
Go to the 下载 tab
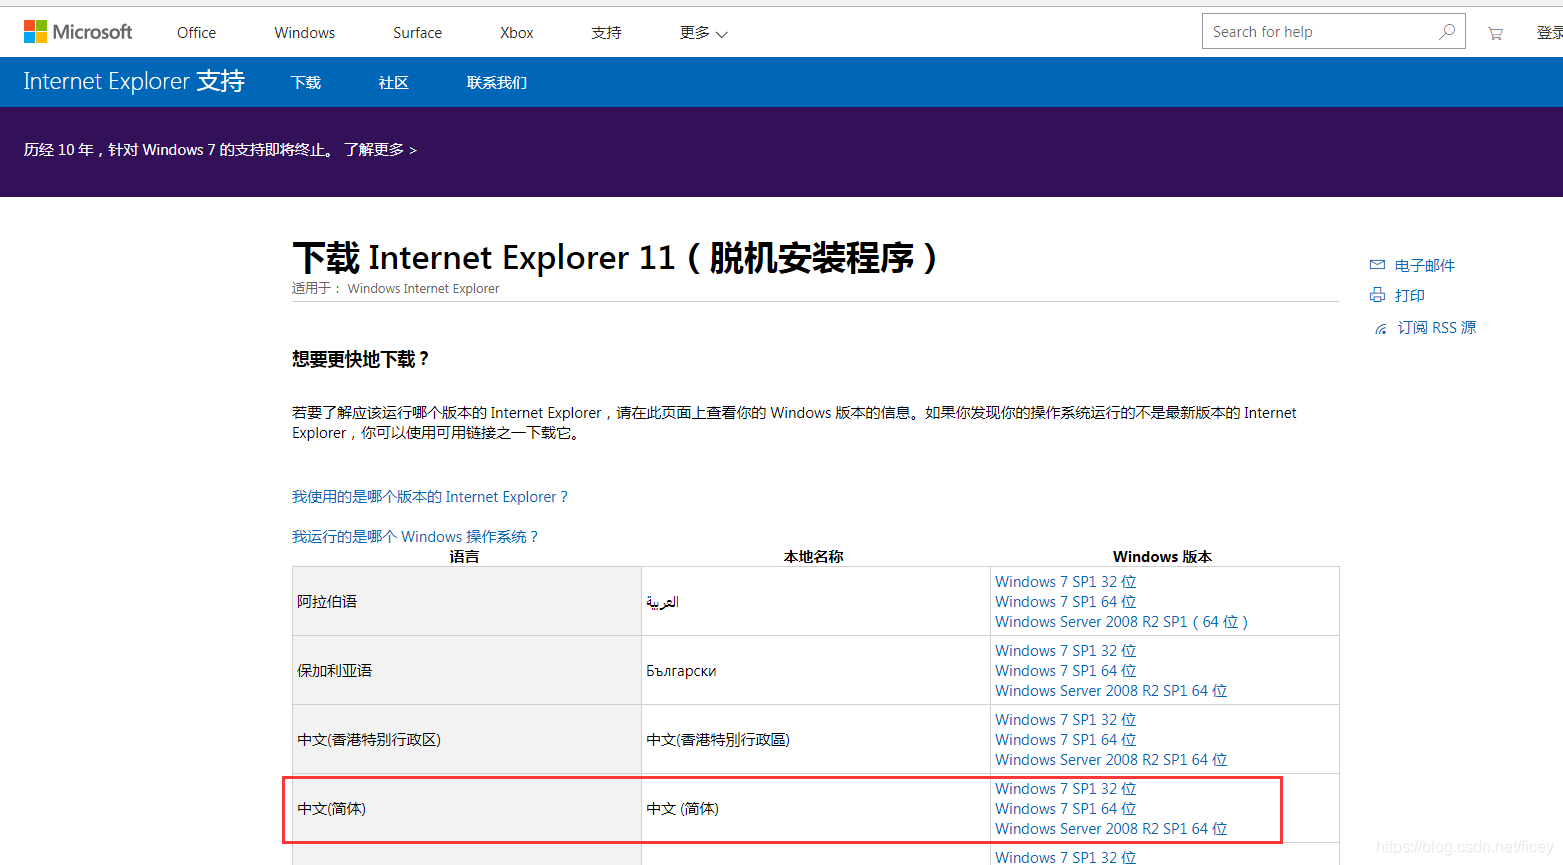[x=306, y=82]
